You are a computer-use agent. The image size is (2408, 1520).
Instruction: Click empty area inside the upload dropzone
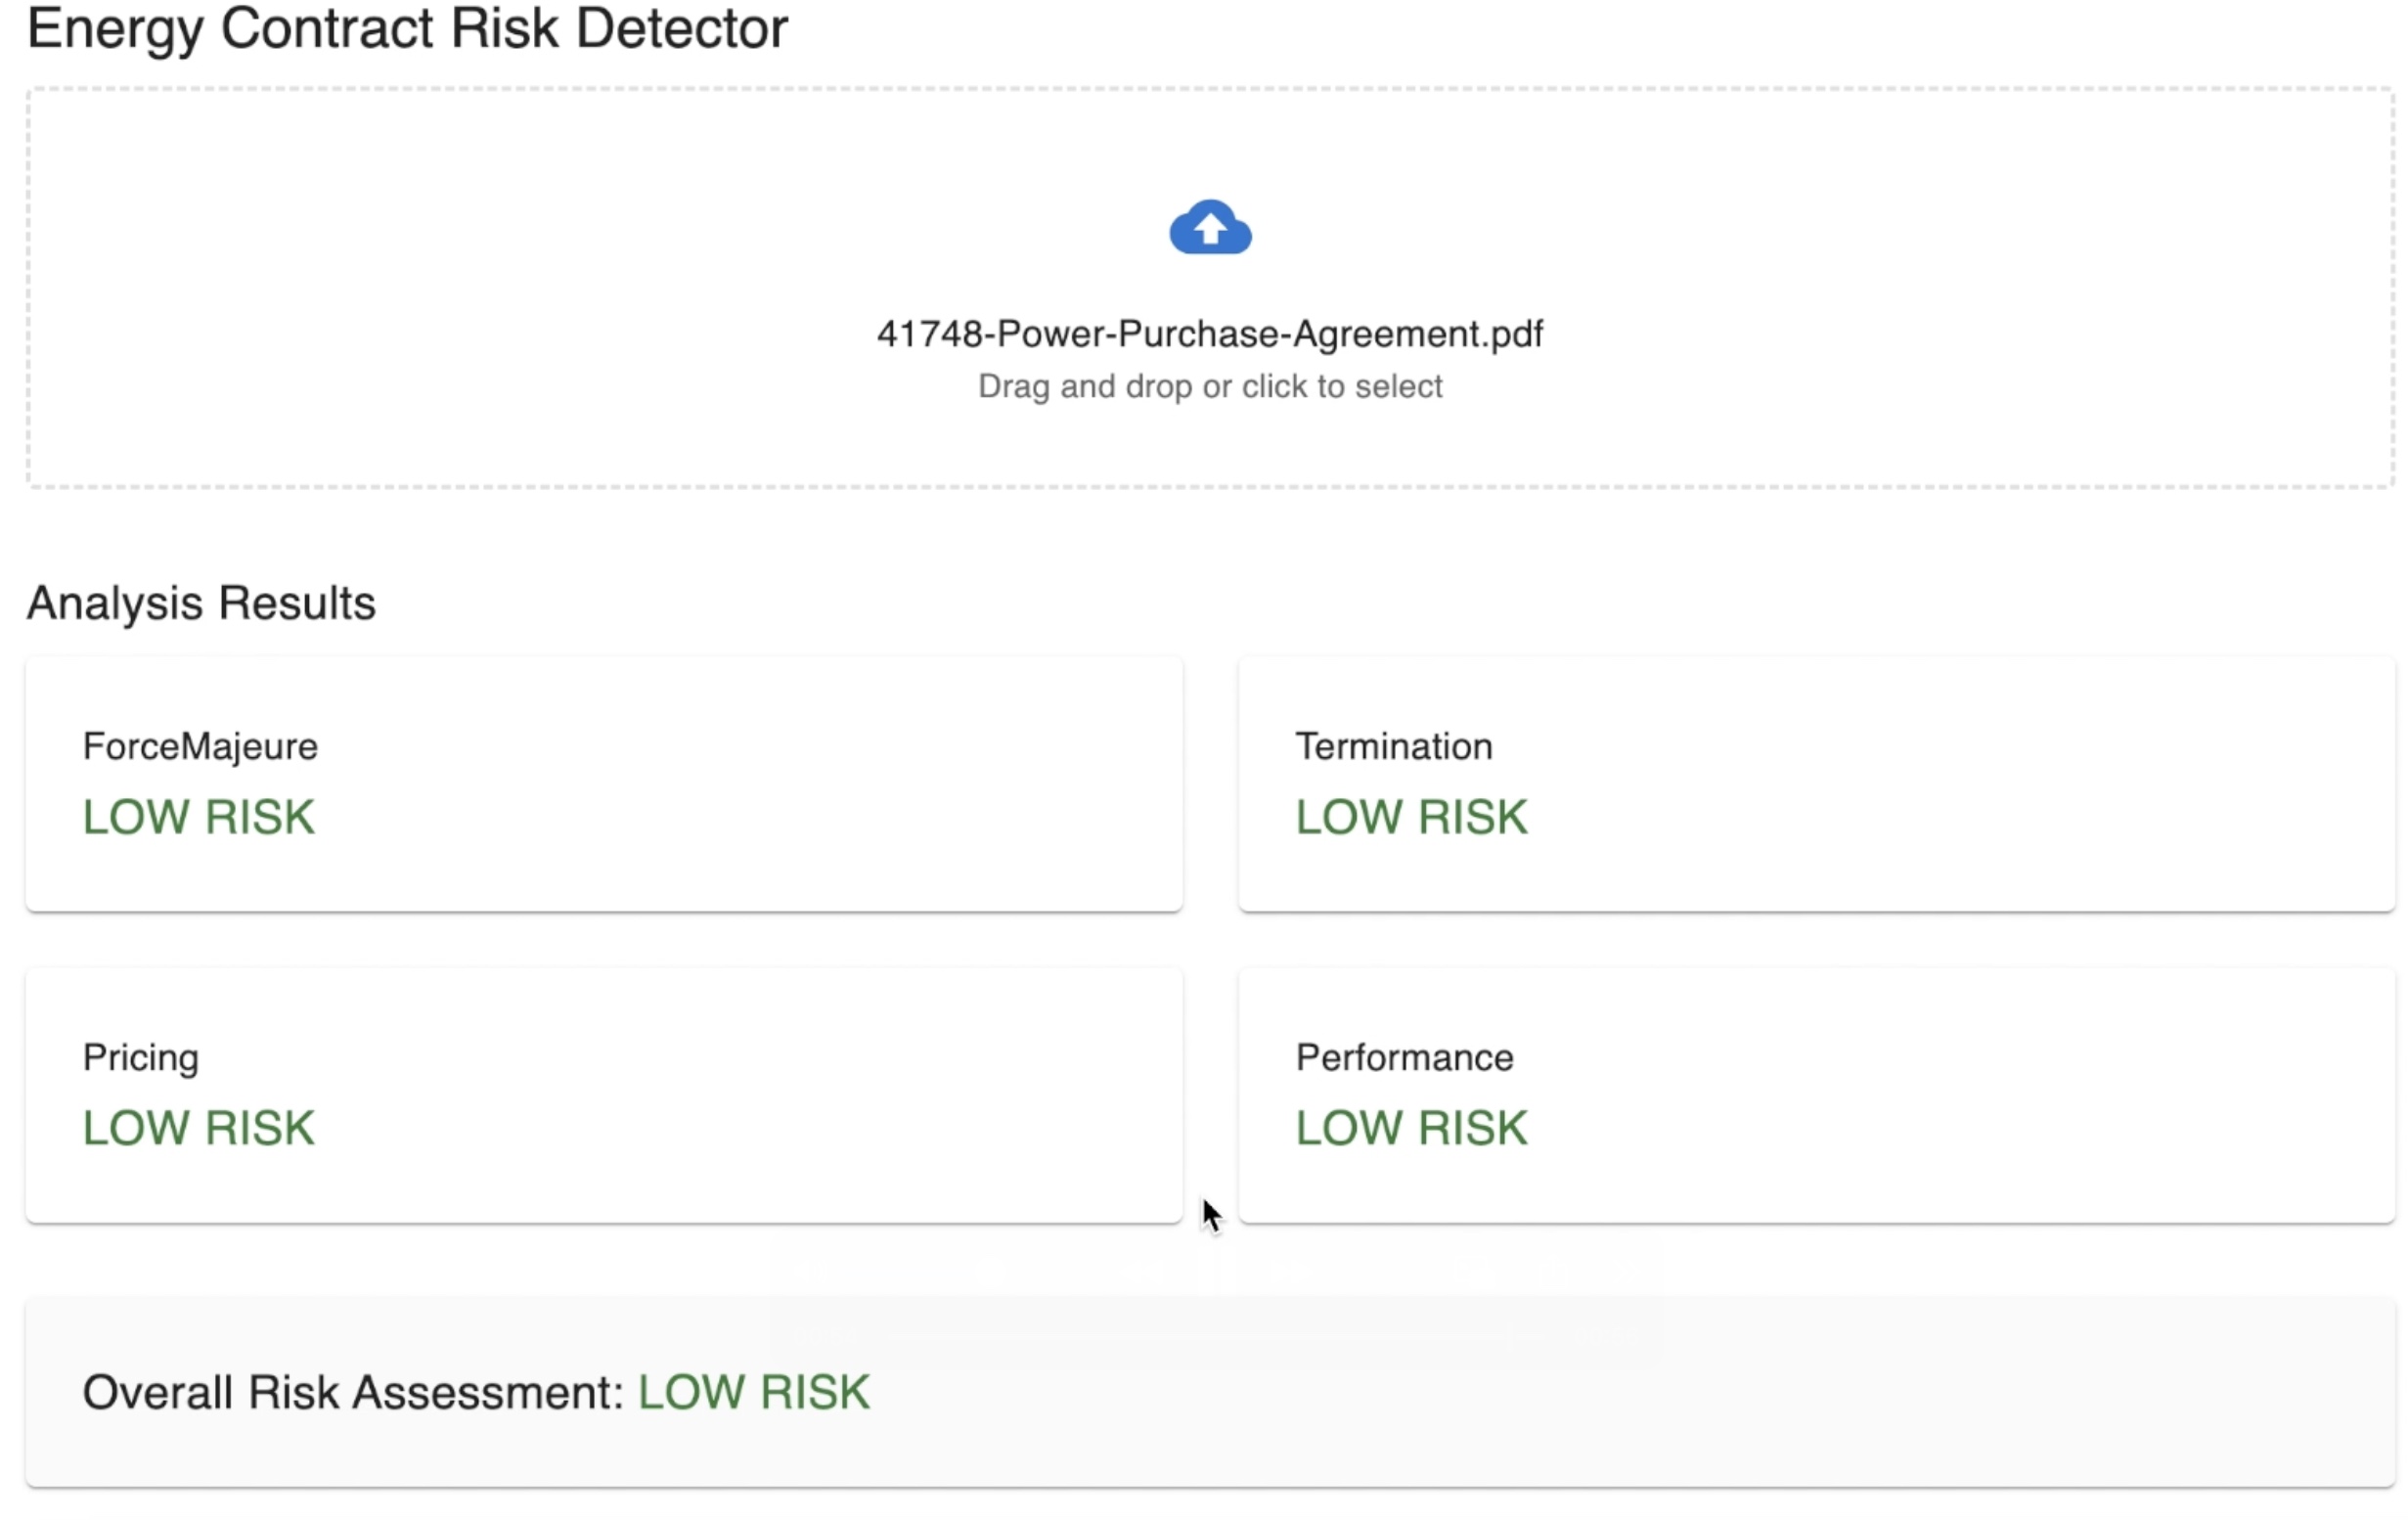click(500, 290)
